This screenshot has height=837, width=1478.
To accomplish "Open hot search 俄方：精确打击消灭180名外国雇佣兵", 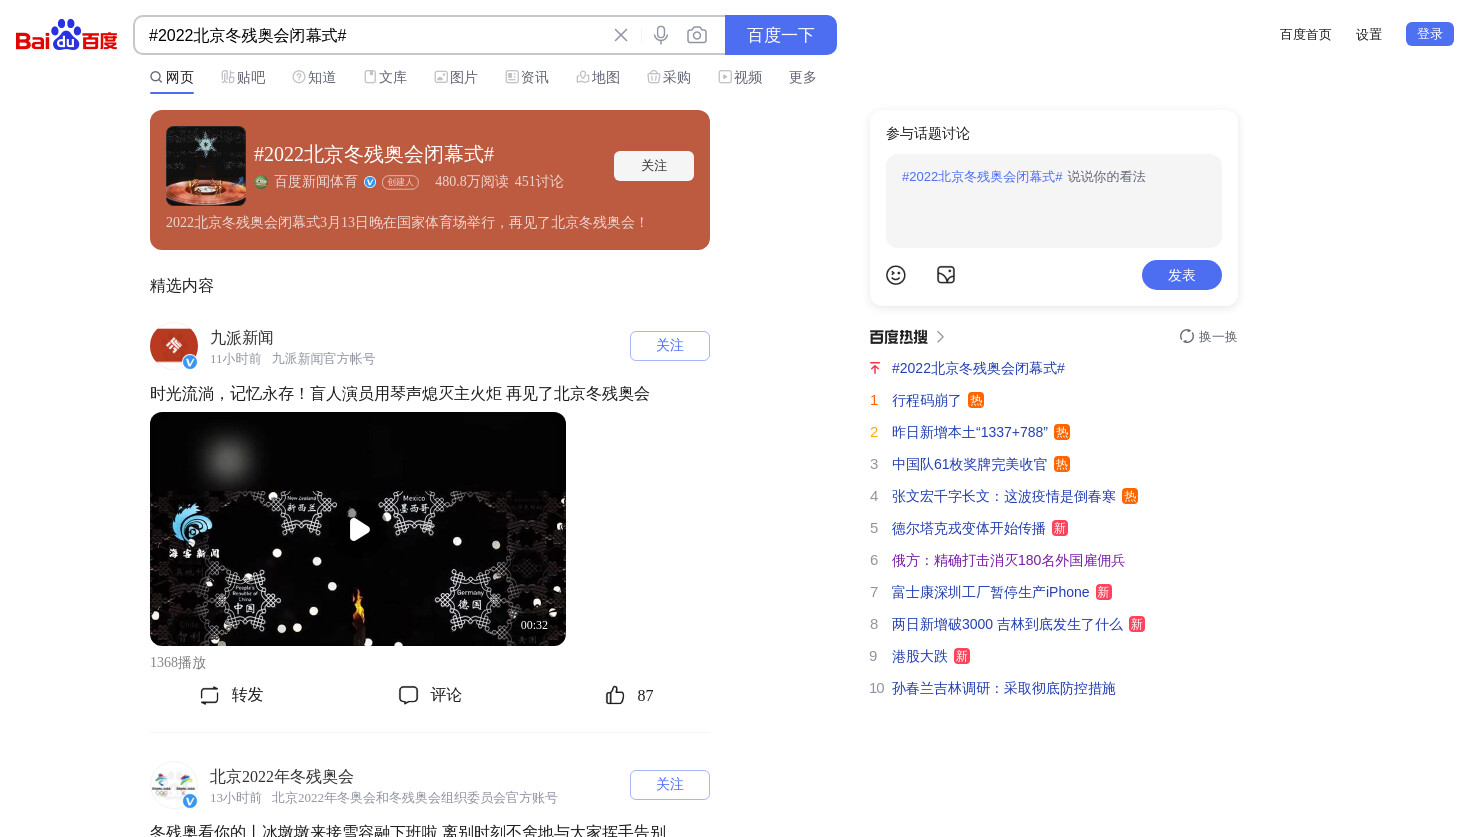I will point(1008,560).
